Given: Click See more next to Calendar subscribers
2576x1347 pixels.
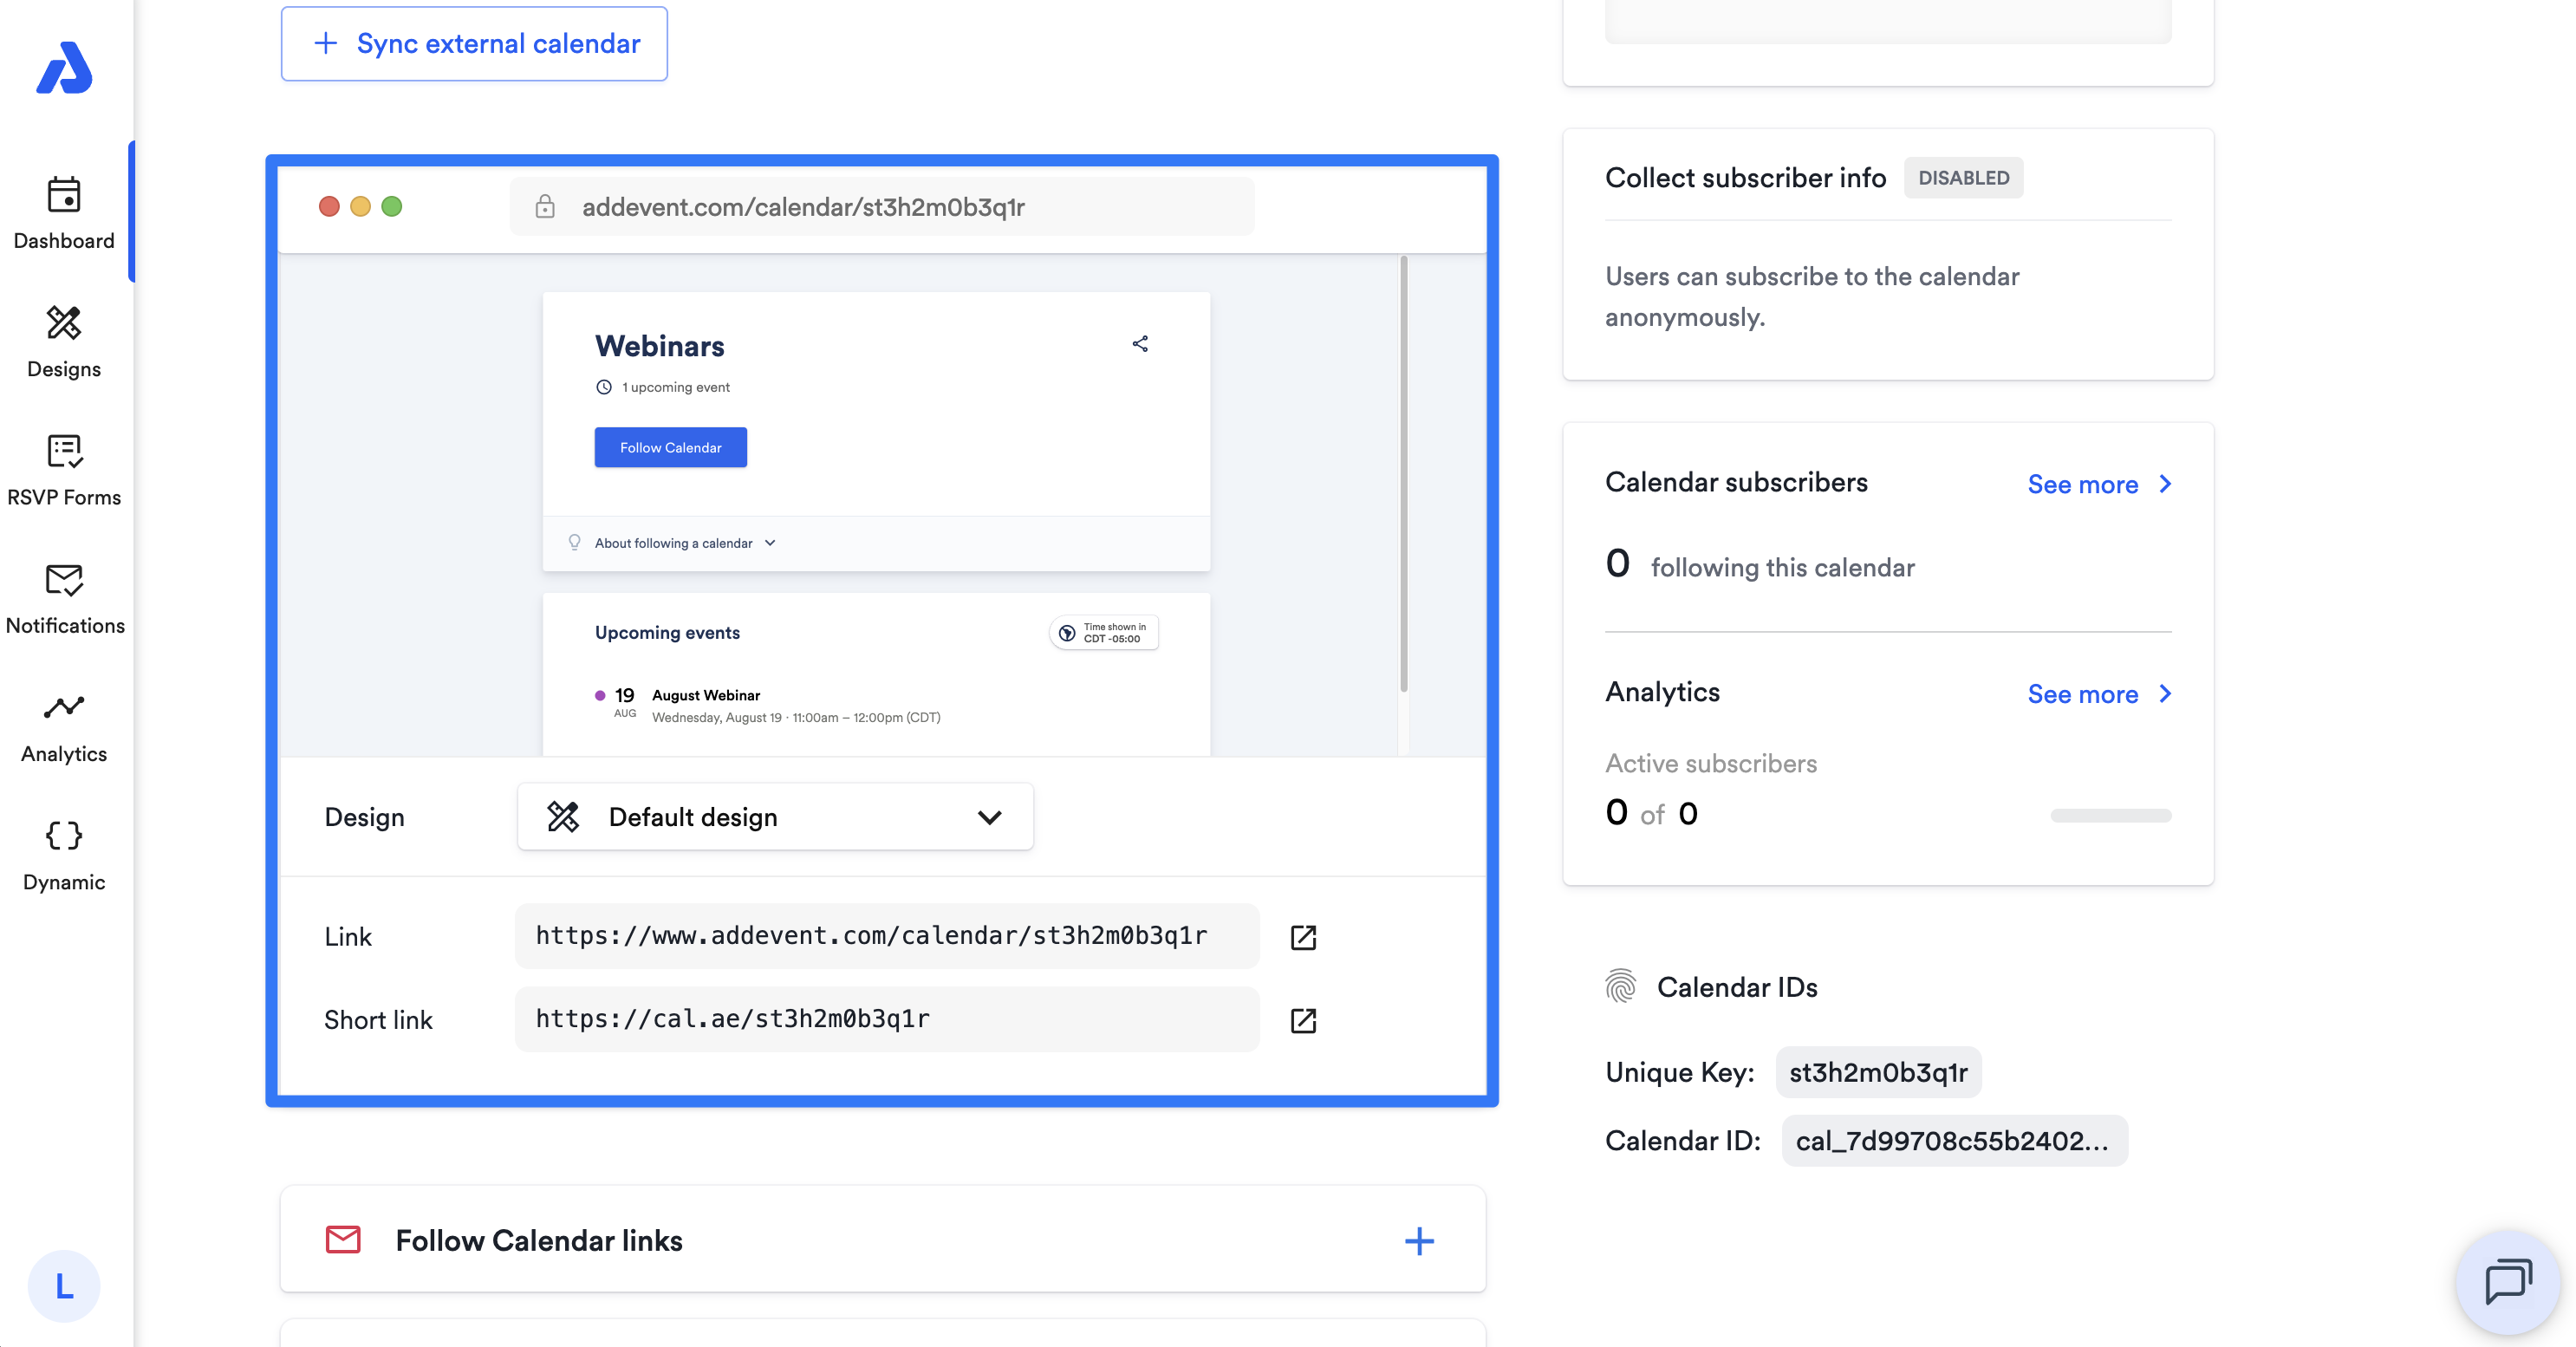Looking at the screenshot, I should pos(2099,485).
